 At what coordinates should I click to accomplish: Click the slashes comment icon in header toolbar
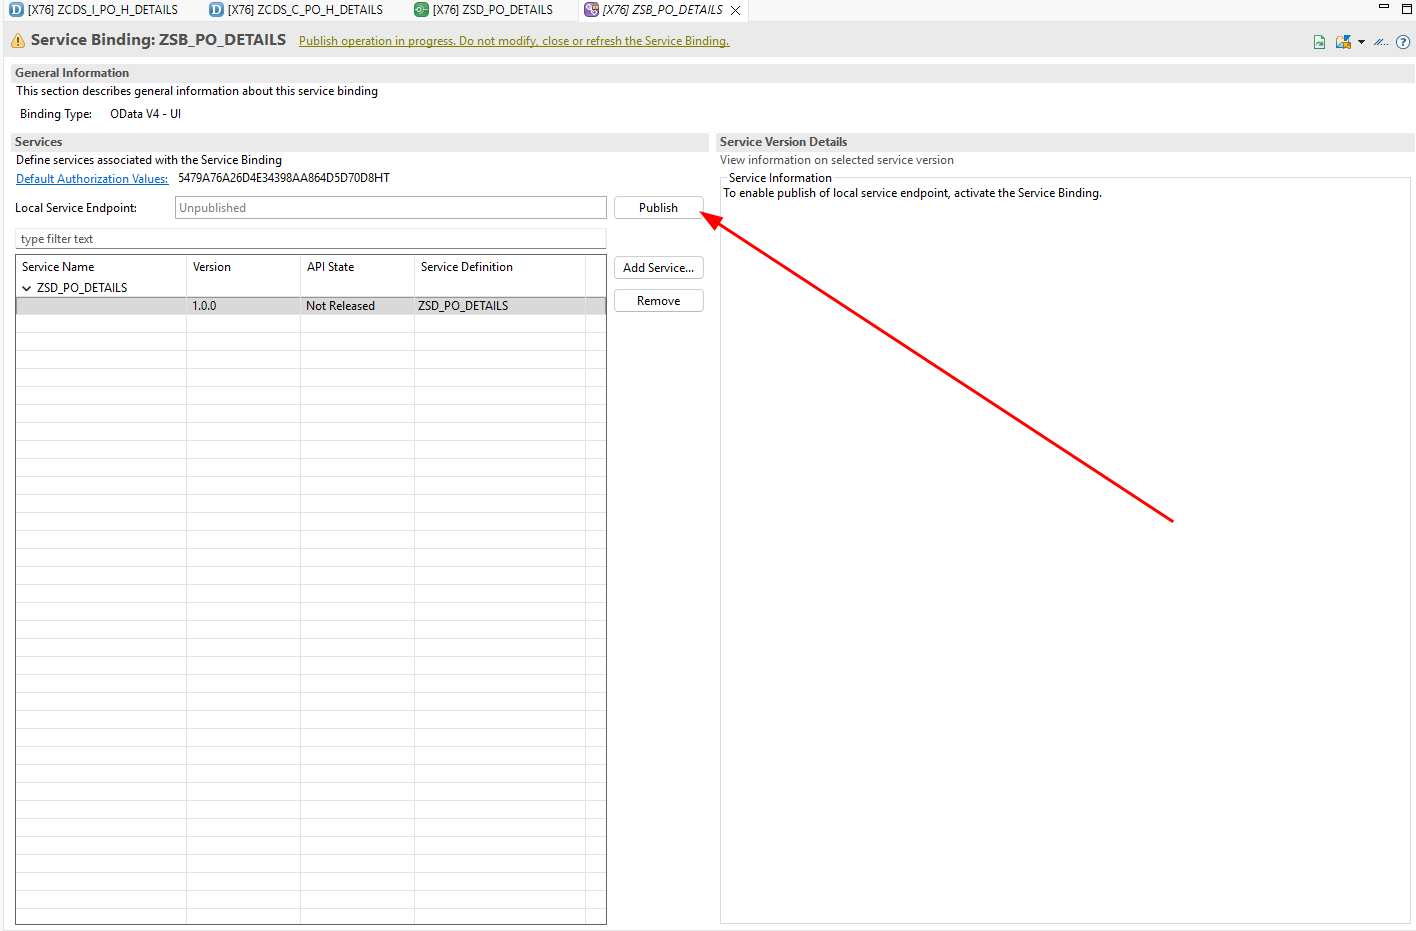click(x=1381, y=42)
